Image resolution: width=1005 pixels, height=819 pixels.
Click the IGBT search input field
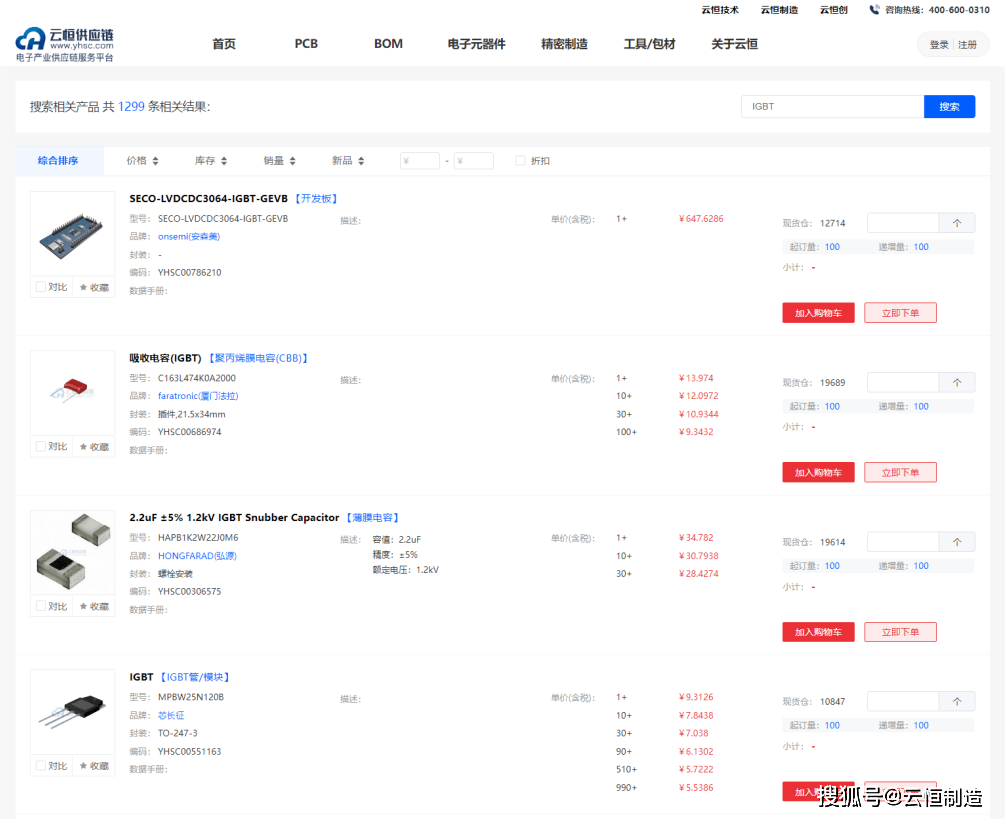point(833,106)
